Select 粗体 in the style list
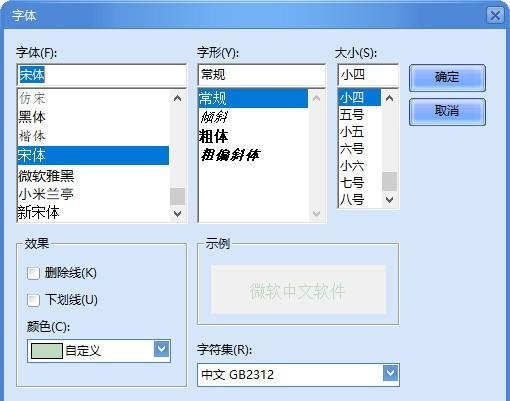 pos(253,136)
